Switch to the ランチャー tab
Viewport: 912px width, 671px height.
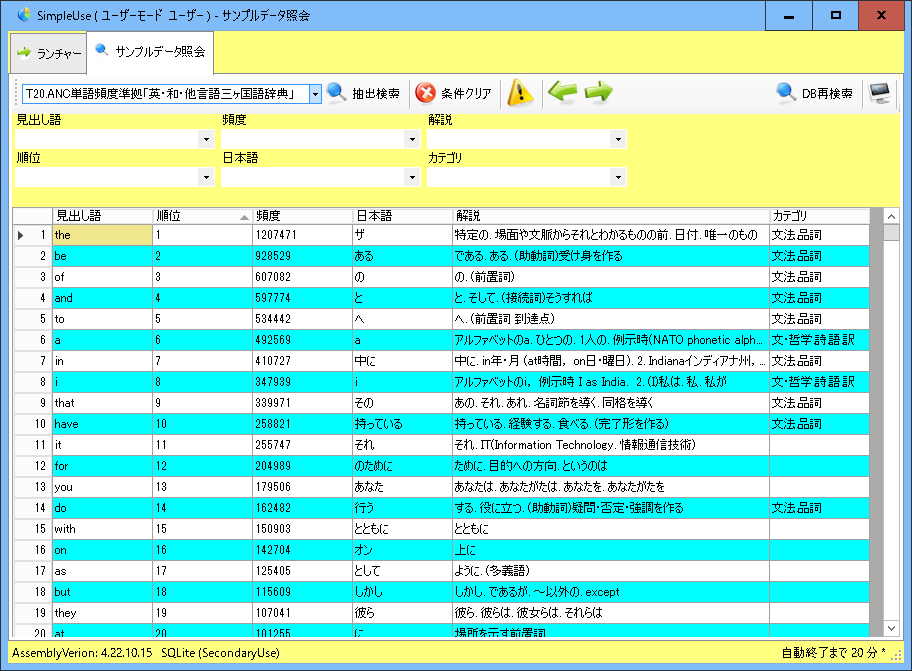click(49, 53)
